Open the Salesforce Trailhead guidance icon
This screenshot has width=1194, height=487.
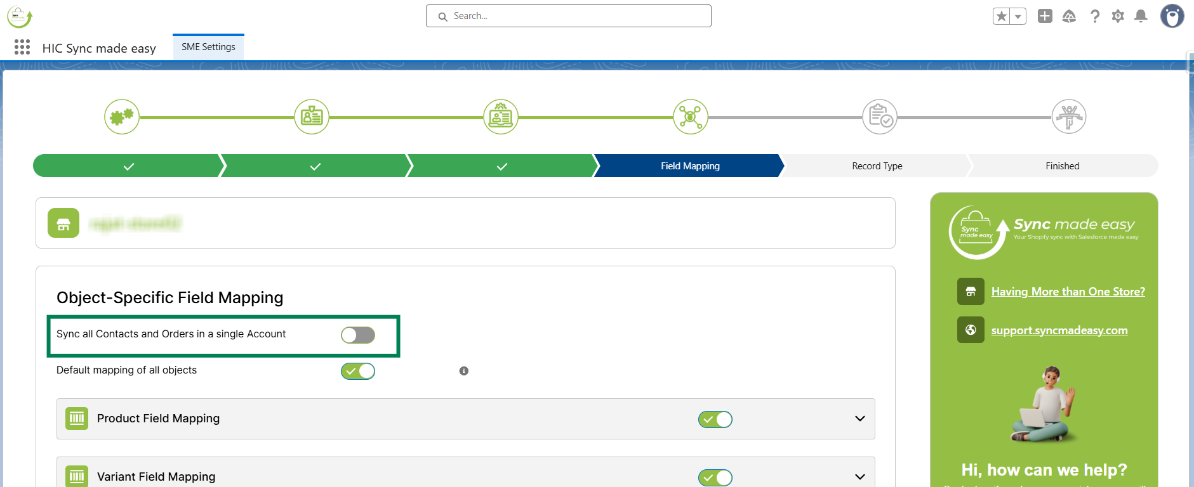click(x=1068, y=16)
